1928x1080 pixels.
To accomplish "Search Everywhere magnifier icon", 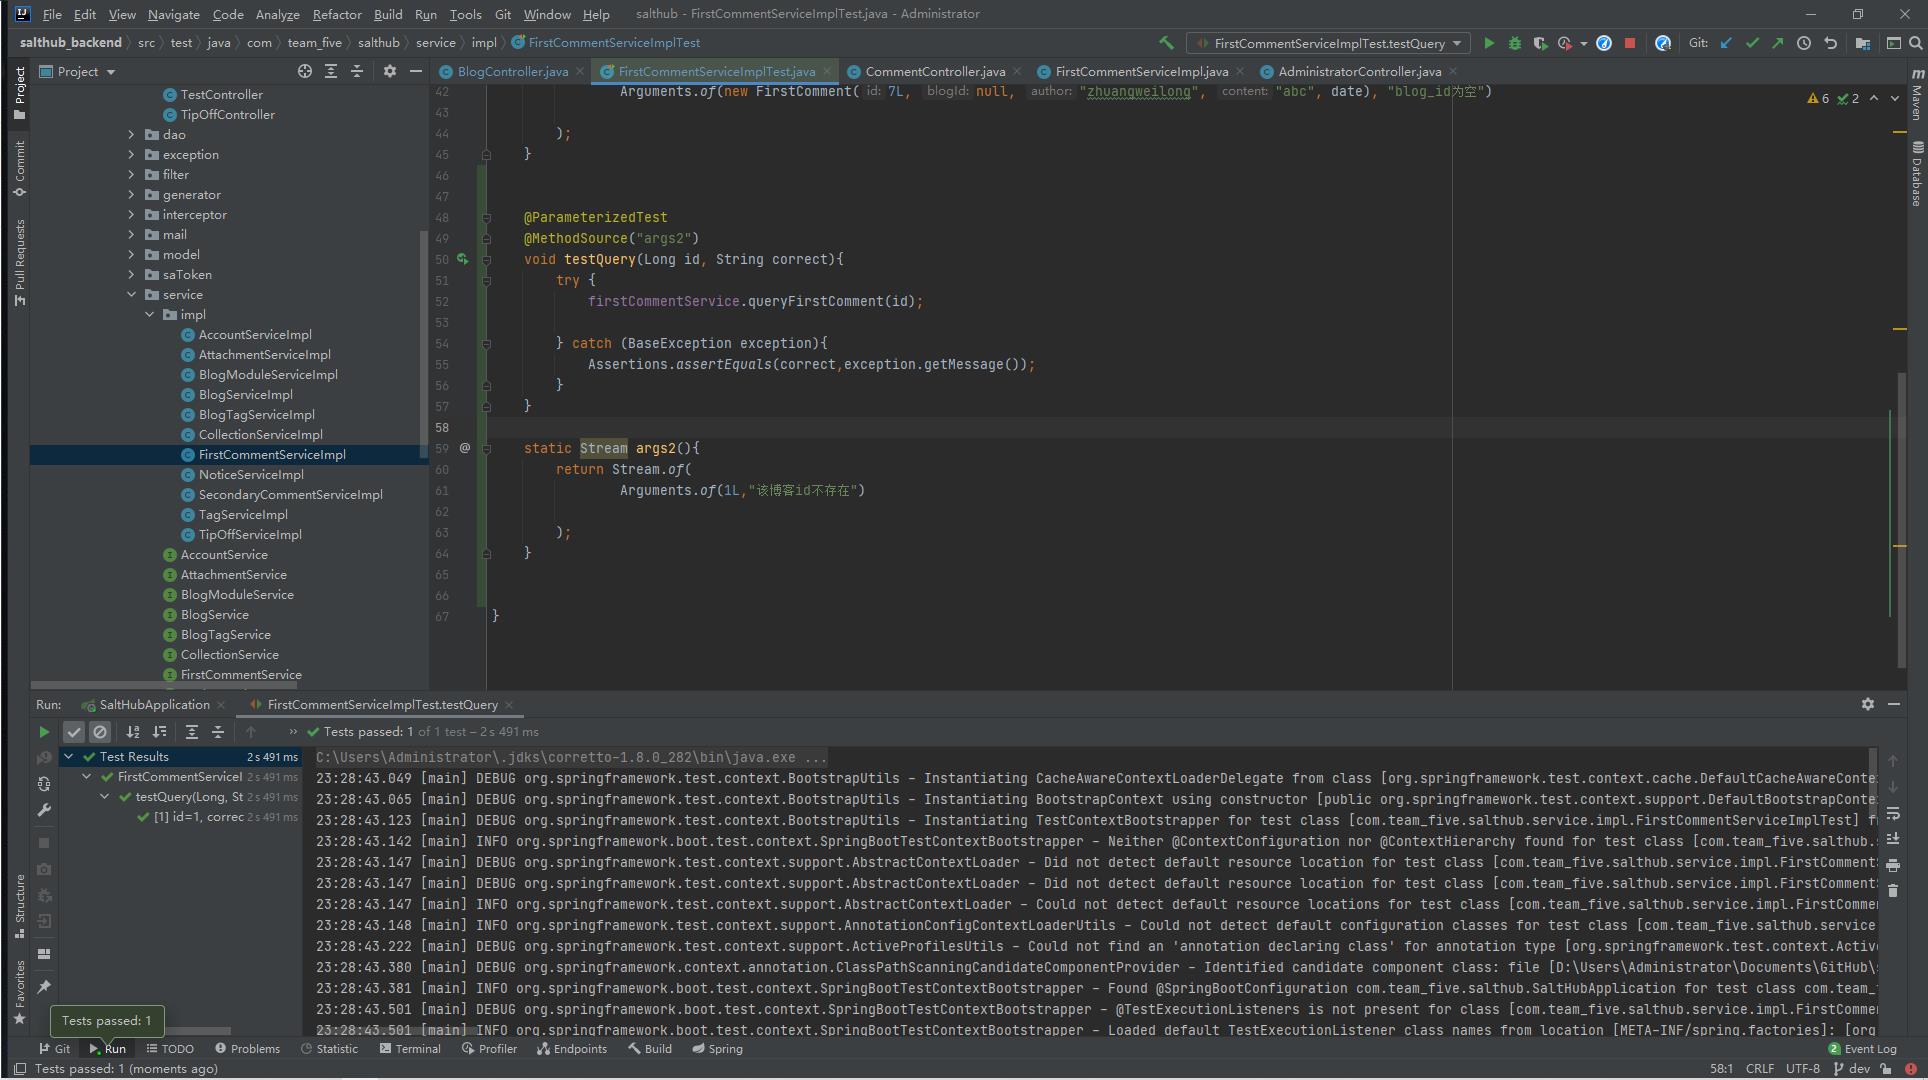I will pos(1916,43).
